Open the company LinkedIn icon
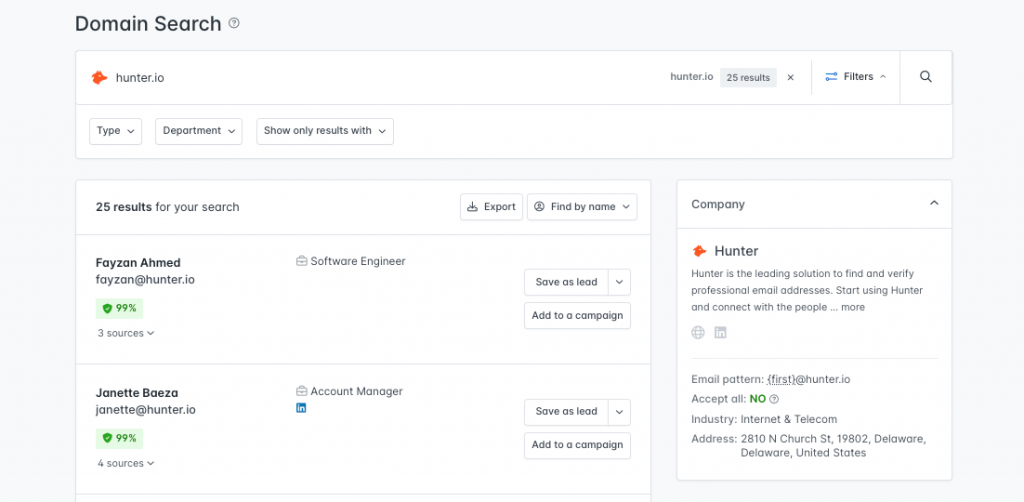This screenshot has width=1024, height=502. pyautogui.click(x=720, y=333)
